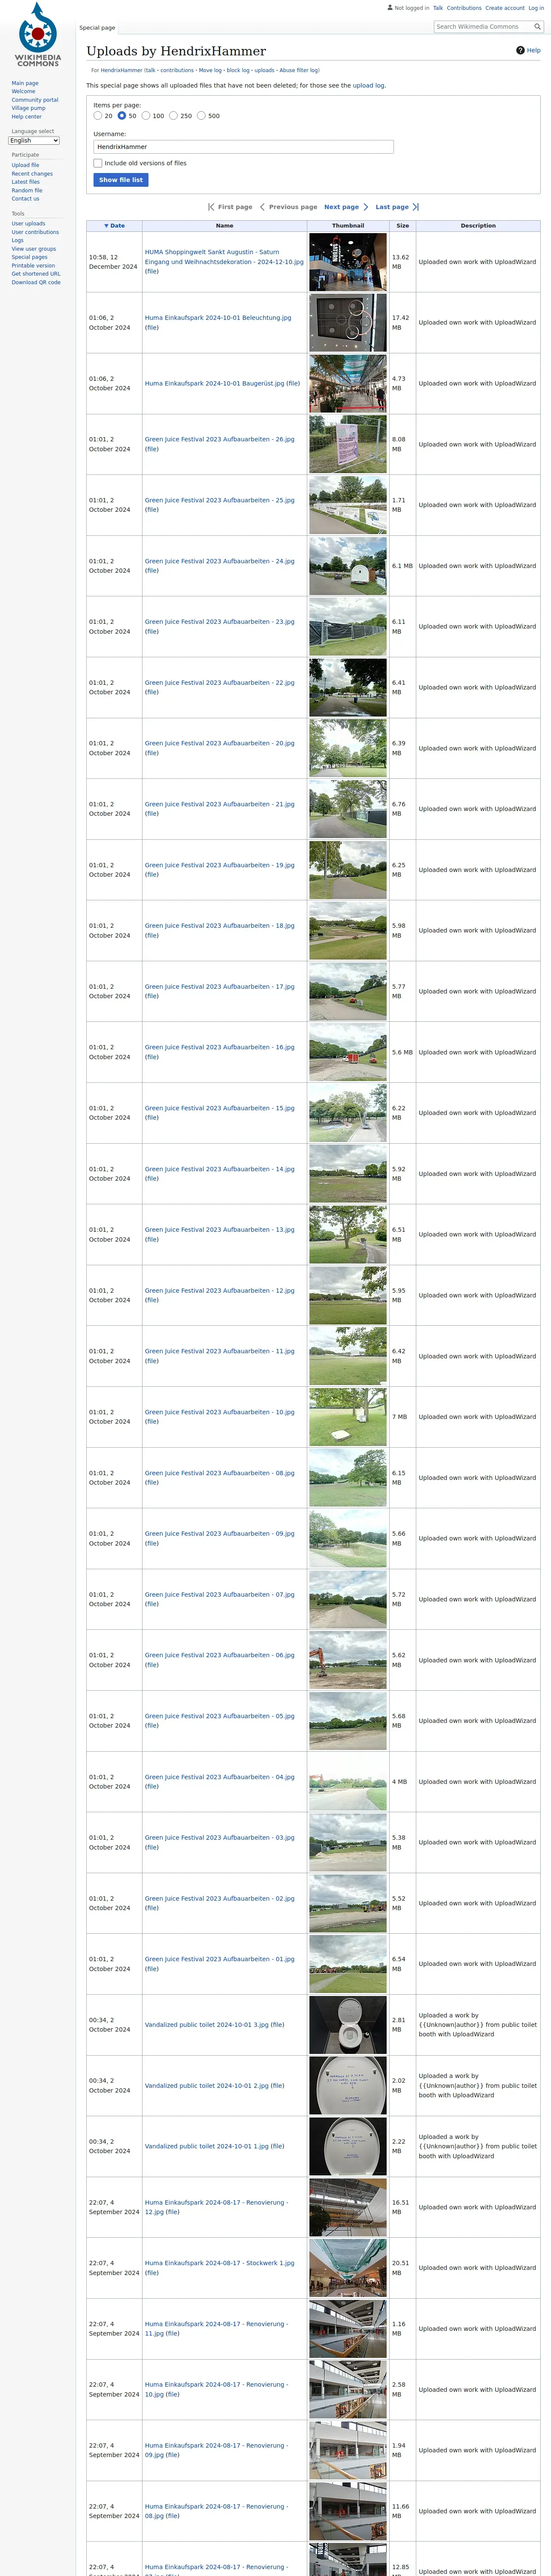Open the Special page tab
This screenshot has height=2576, width=551.
[x=97, y=28]
